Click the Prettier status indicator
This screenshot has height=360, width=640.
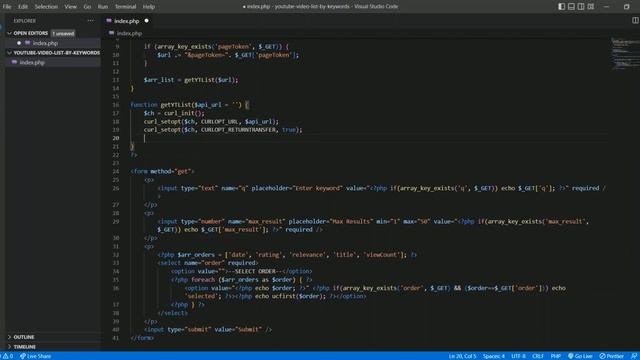click(x=611, y=356)
